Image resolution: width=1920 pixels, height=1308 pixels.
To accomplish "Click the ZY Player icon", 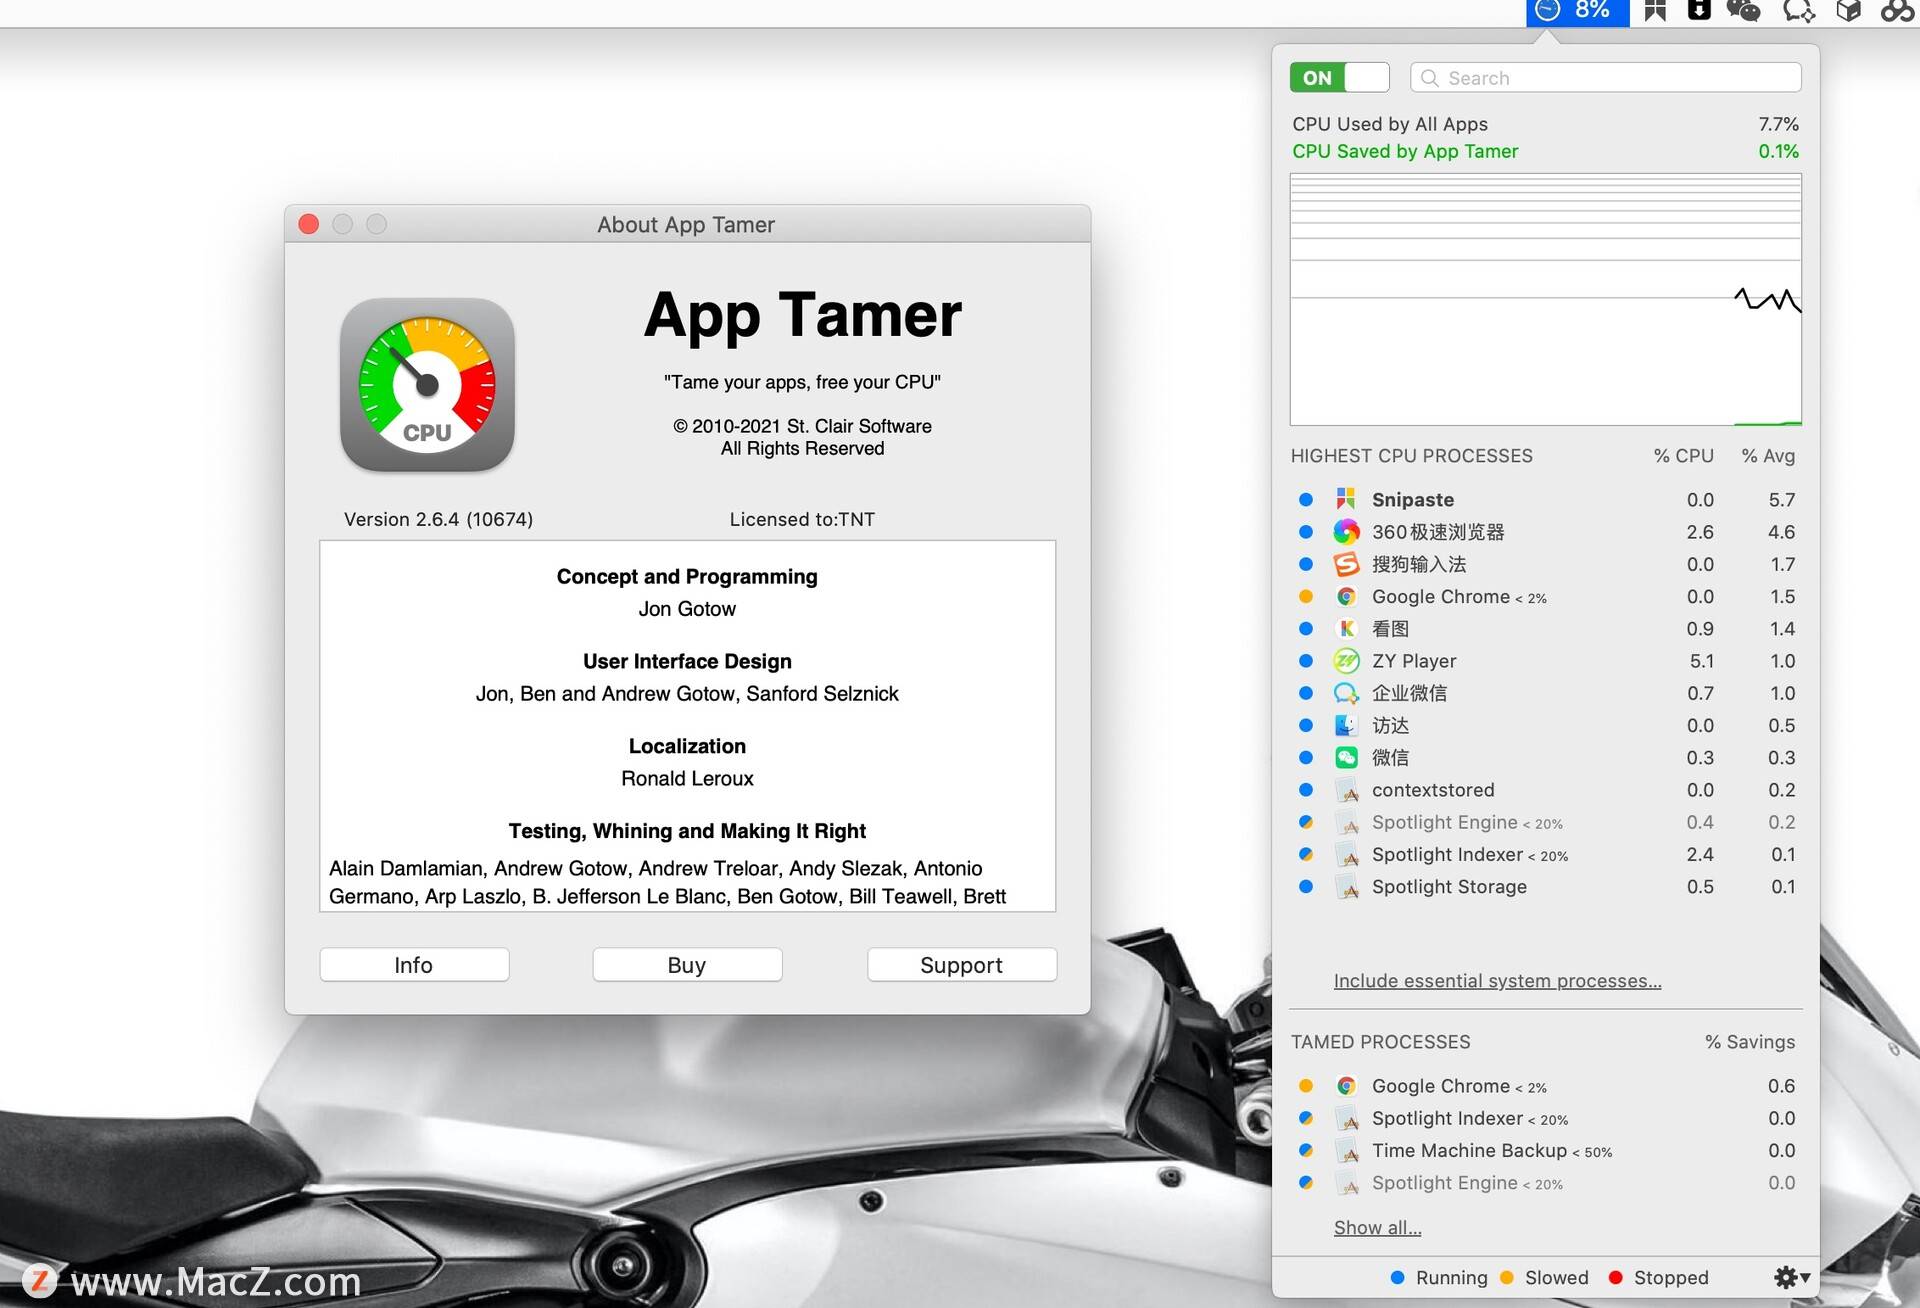I will coord(1346,661).
